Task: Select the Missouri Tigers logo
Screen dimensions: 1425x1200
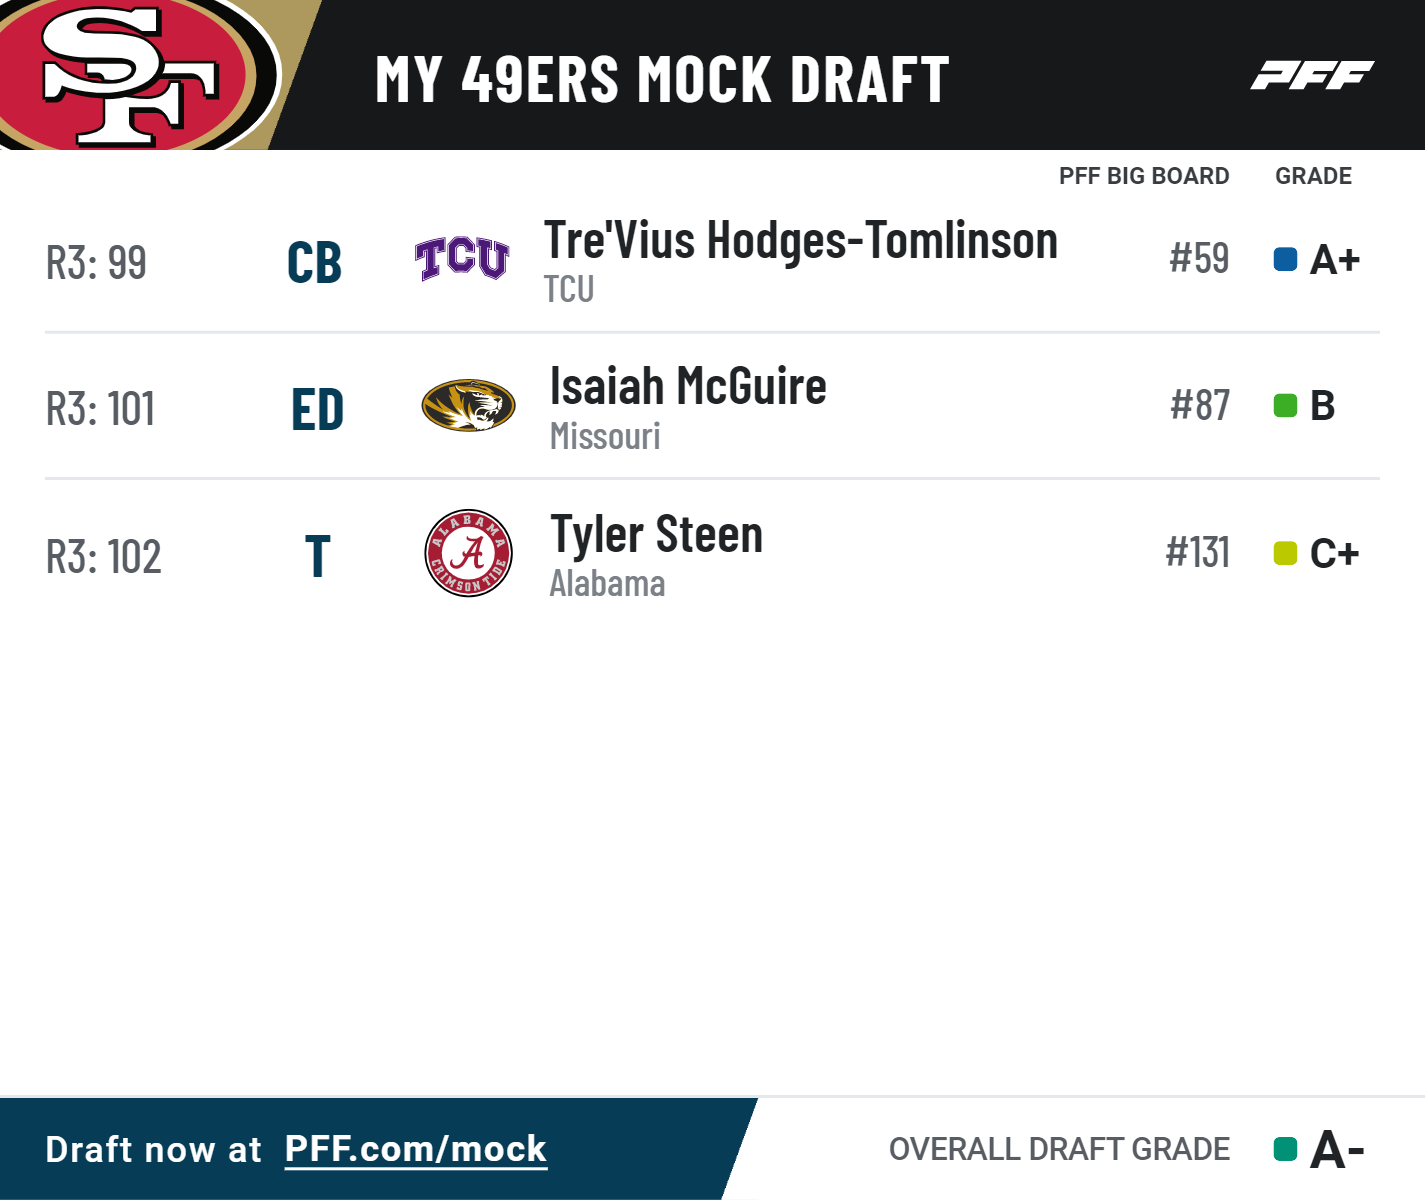Action: 468,405
